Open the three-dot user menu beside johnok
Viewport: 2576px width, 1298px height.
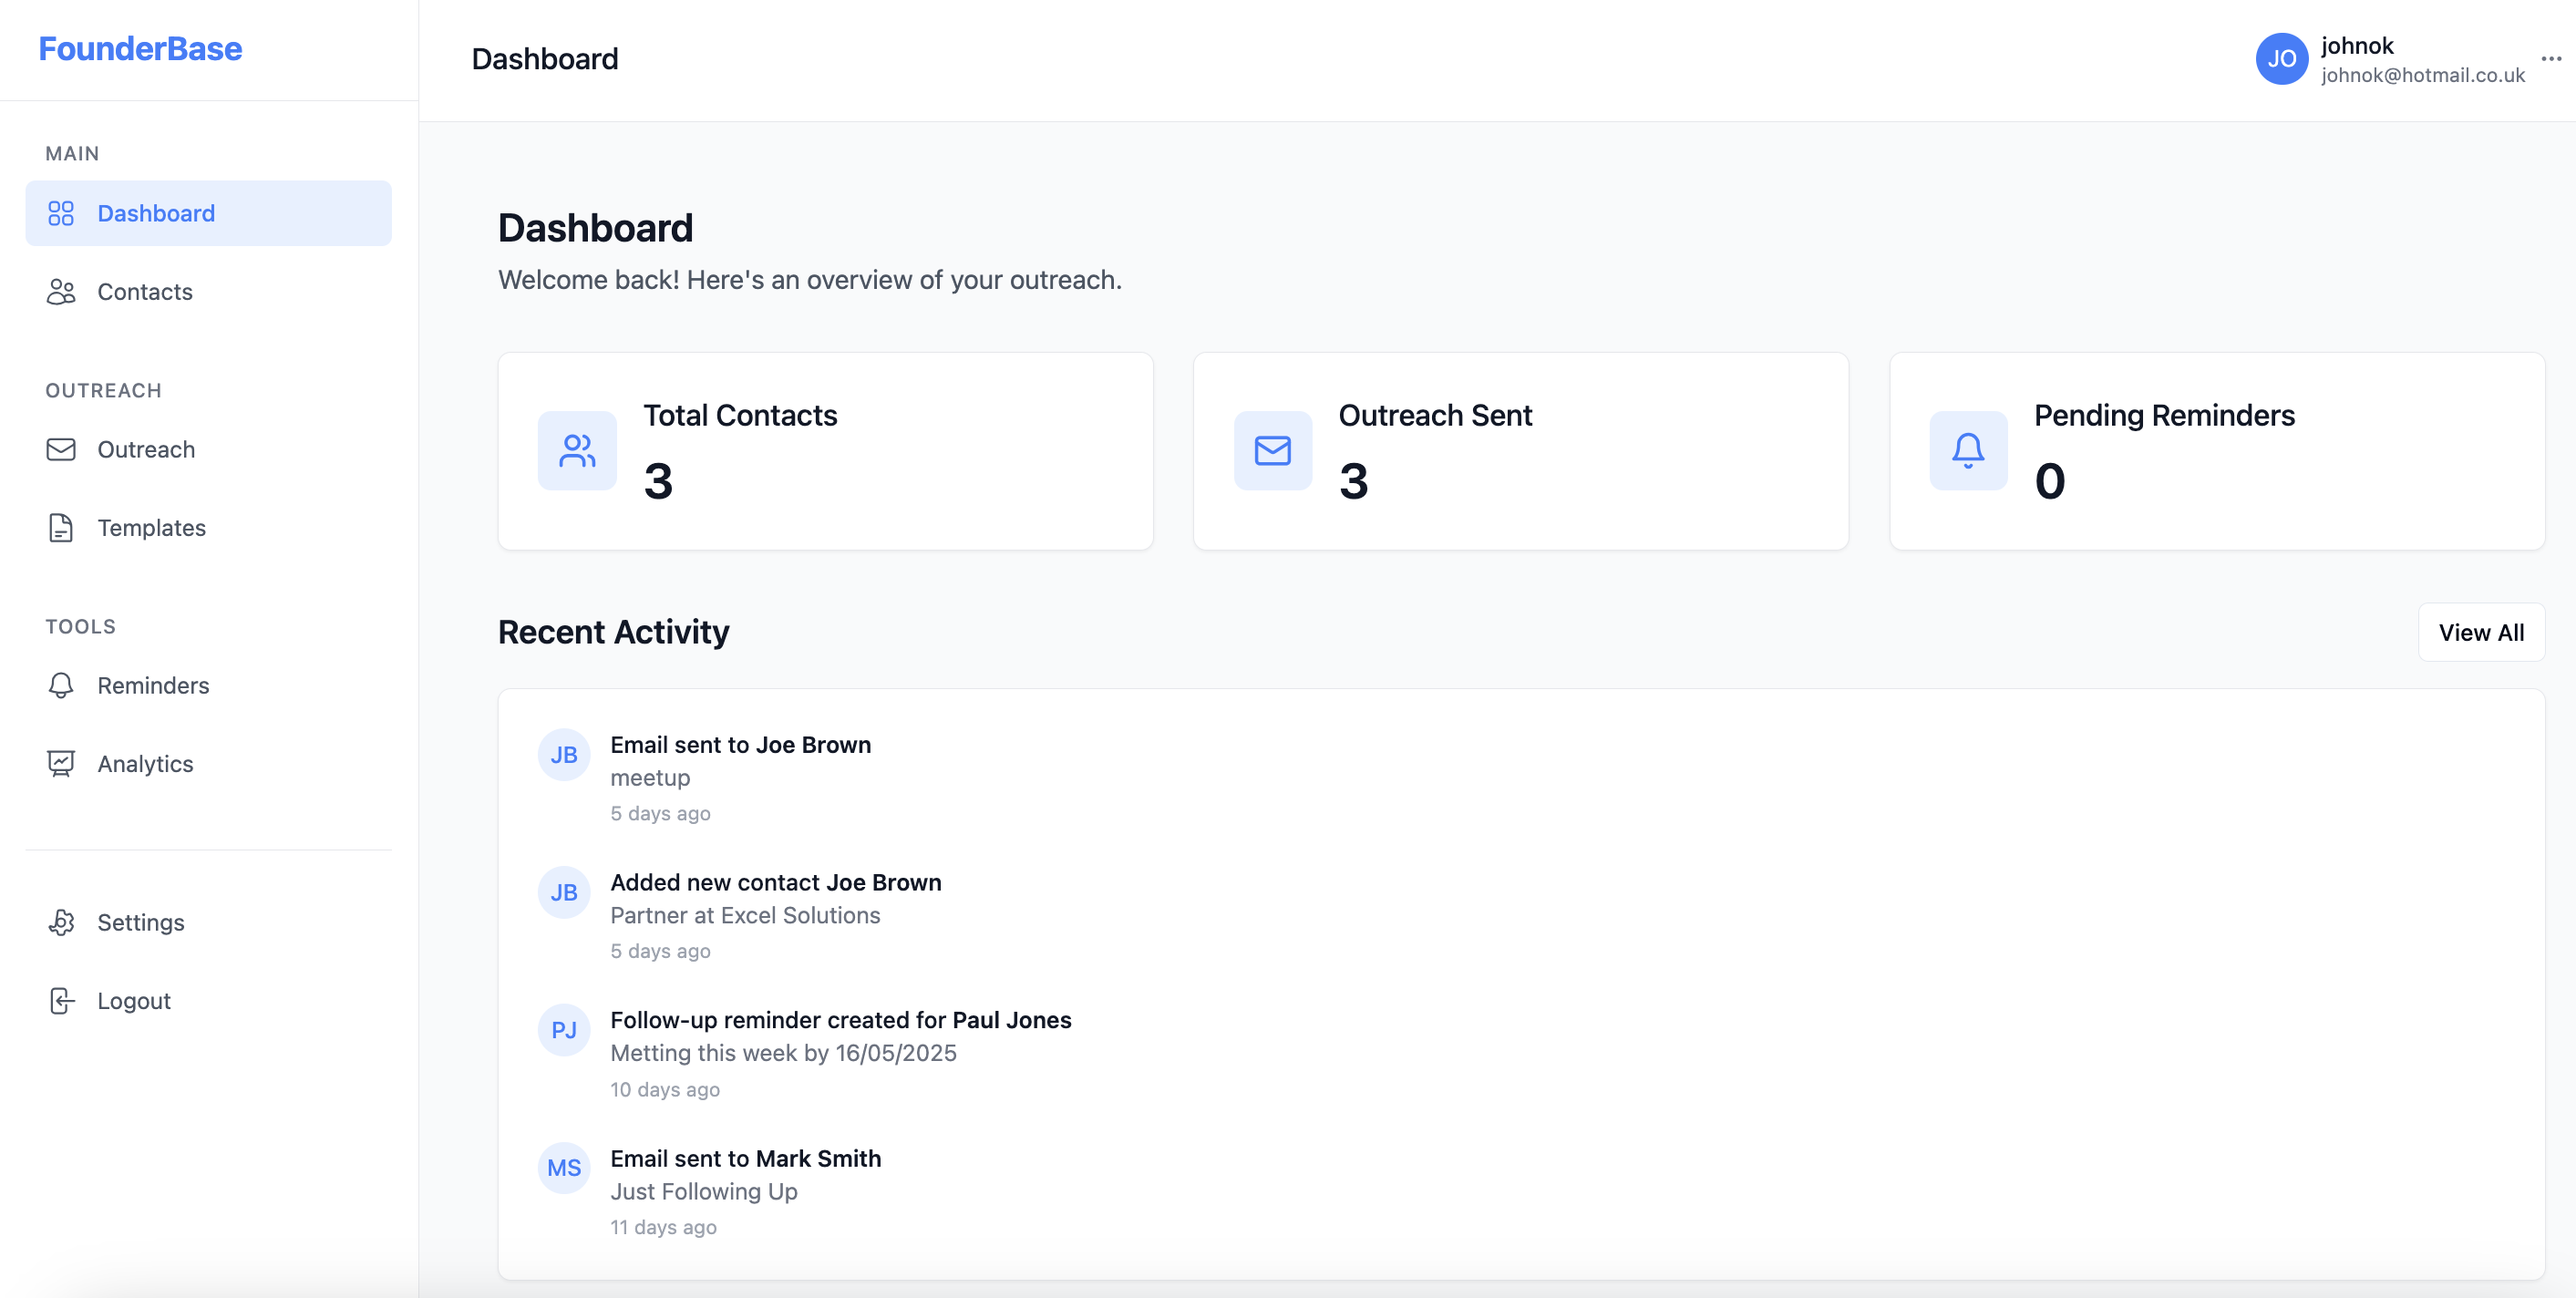pyautogui.click(x=2551, y=59)
